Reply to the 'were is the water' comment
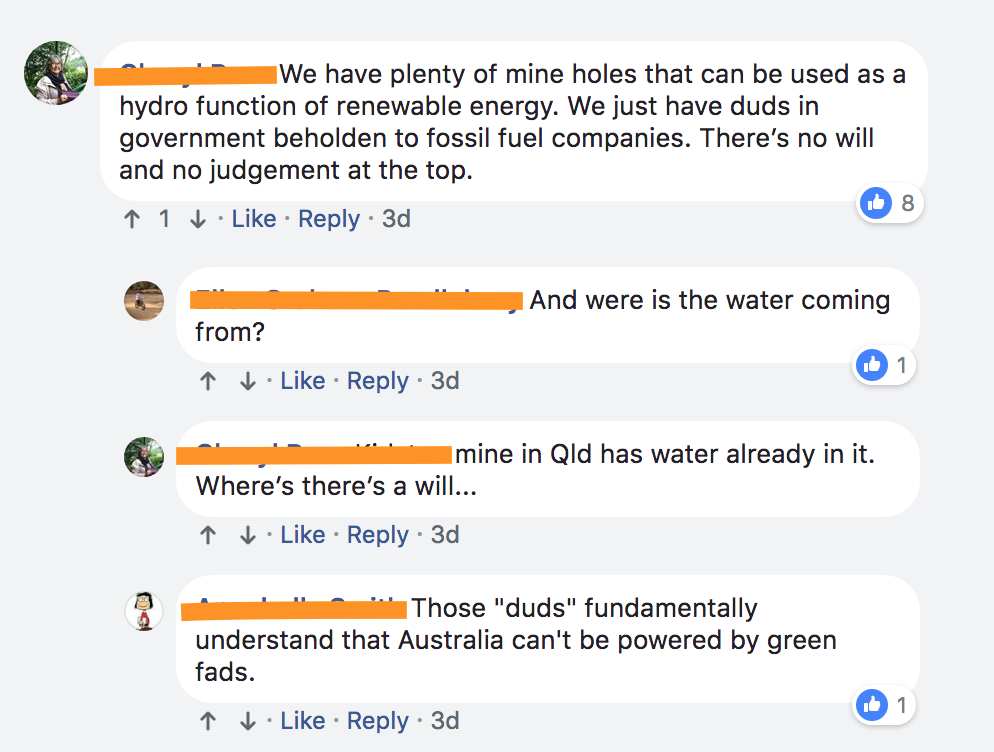The image size is (994, 752). [378, 381]
